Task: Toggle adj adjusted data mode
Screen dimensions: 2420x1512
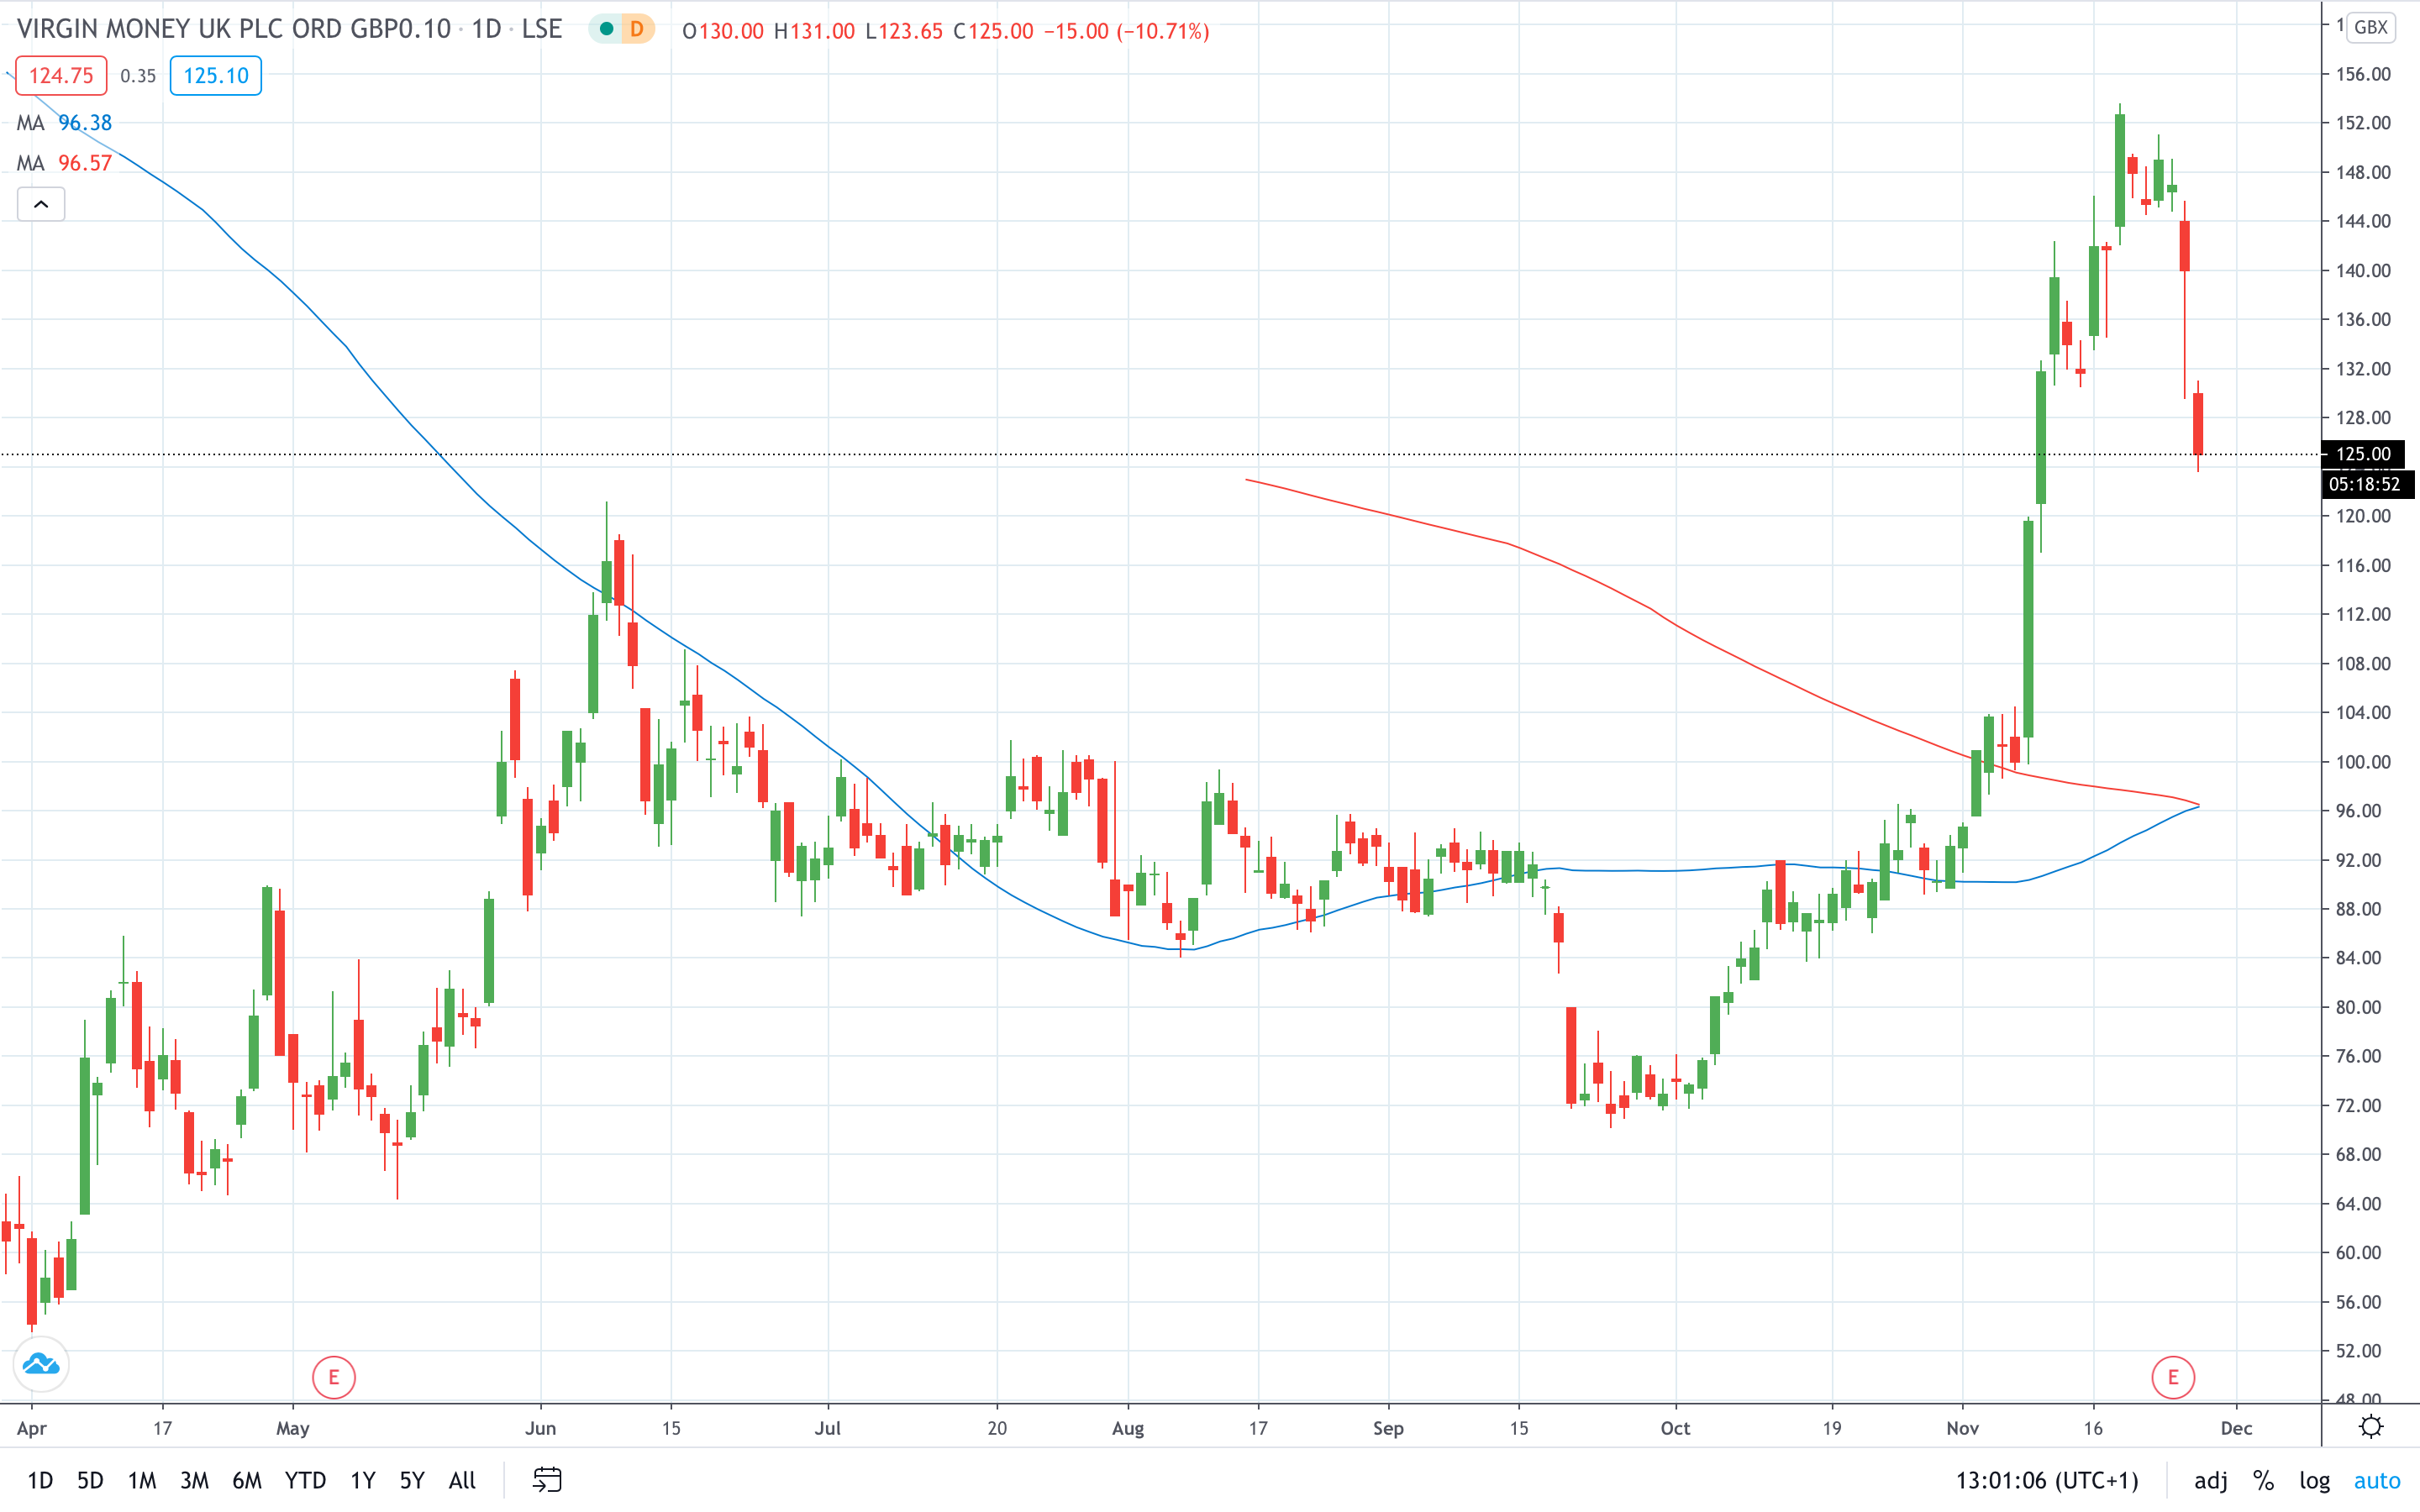Action: coord(2210,1481)
